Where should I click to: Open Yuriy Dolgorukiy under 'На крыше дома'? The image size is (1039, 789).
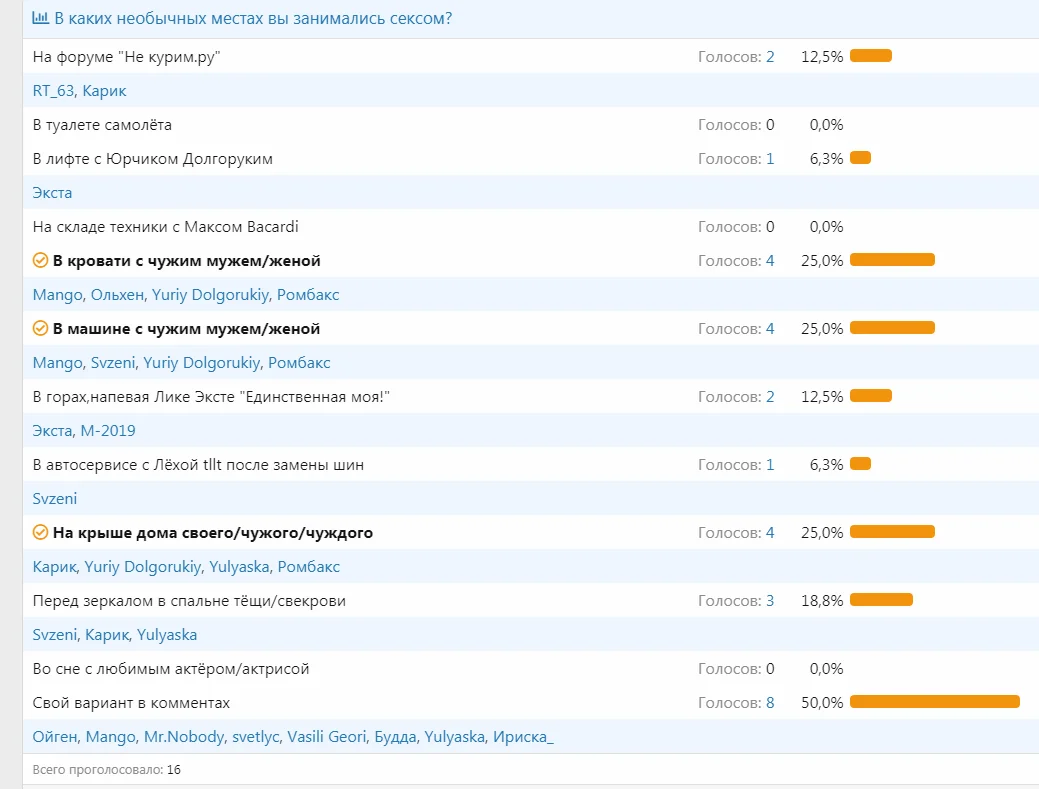[x=142, y=567]
